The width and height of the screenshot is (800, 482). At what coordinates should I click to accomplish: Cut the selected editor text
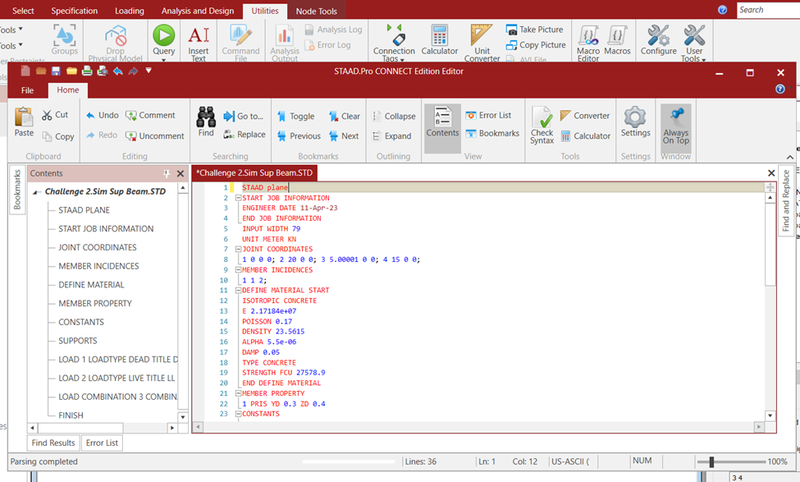pos(55,115)
